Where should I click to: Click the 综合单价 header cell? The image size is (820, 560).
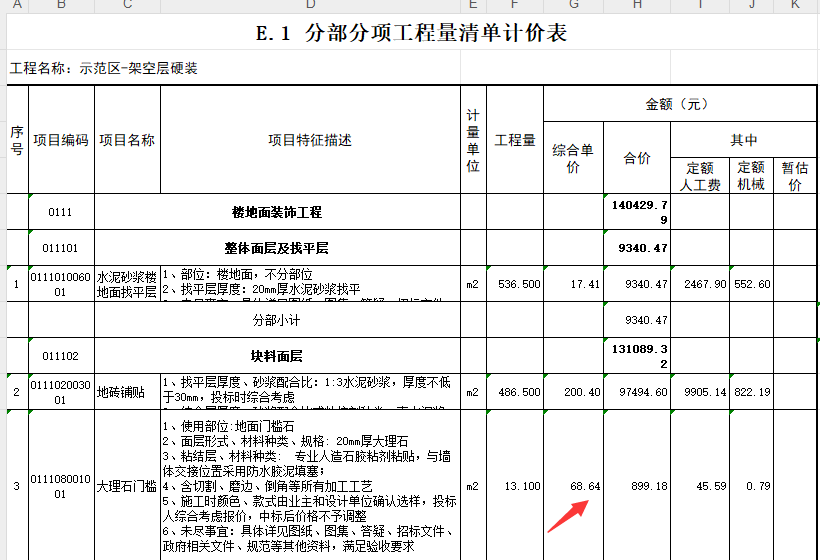coord(573,158)
